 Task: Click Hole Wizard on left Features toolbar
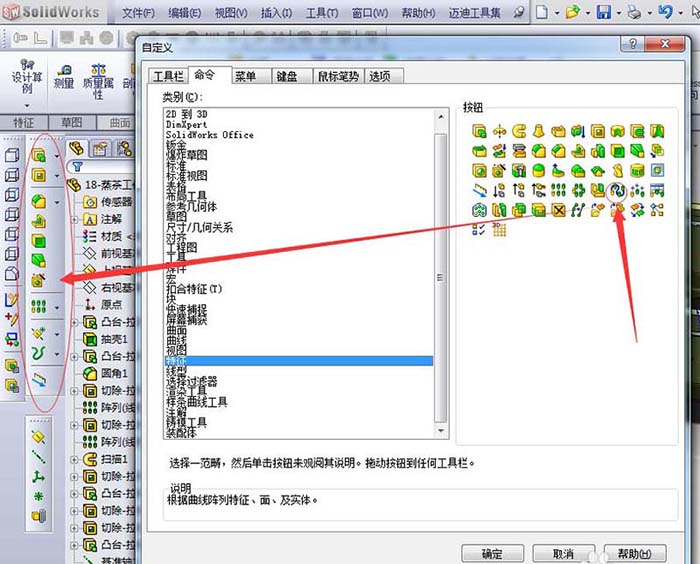pos(39,280)
